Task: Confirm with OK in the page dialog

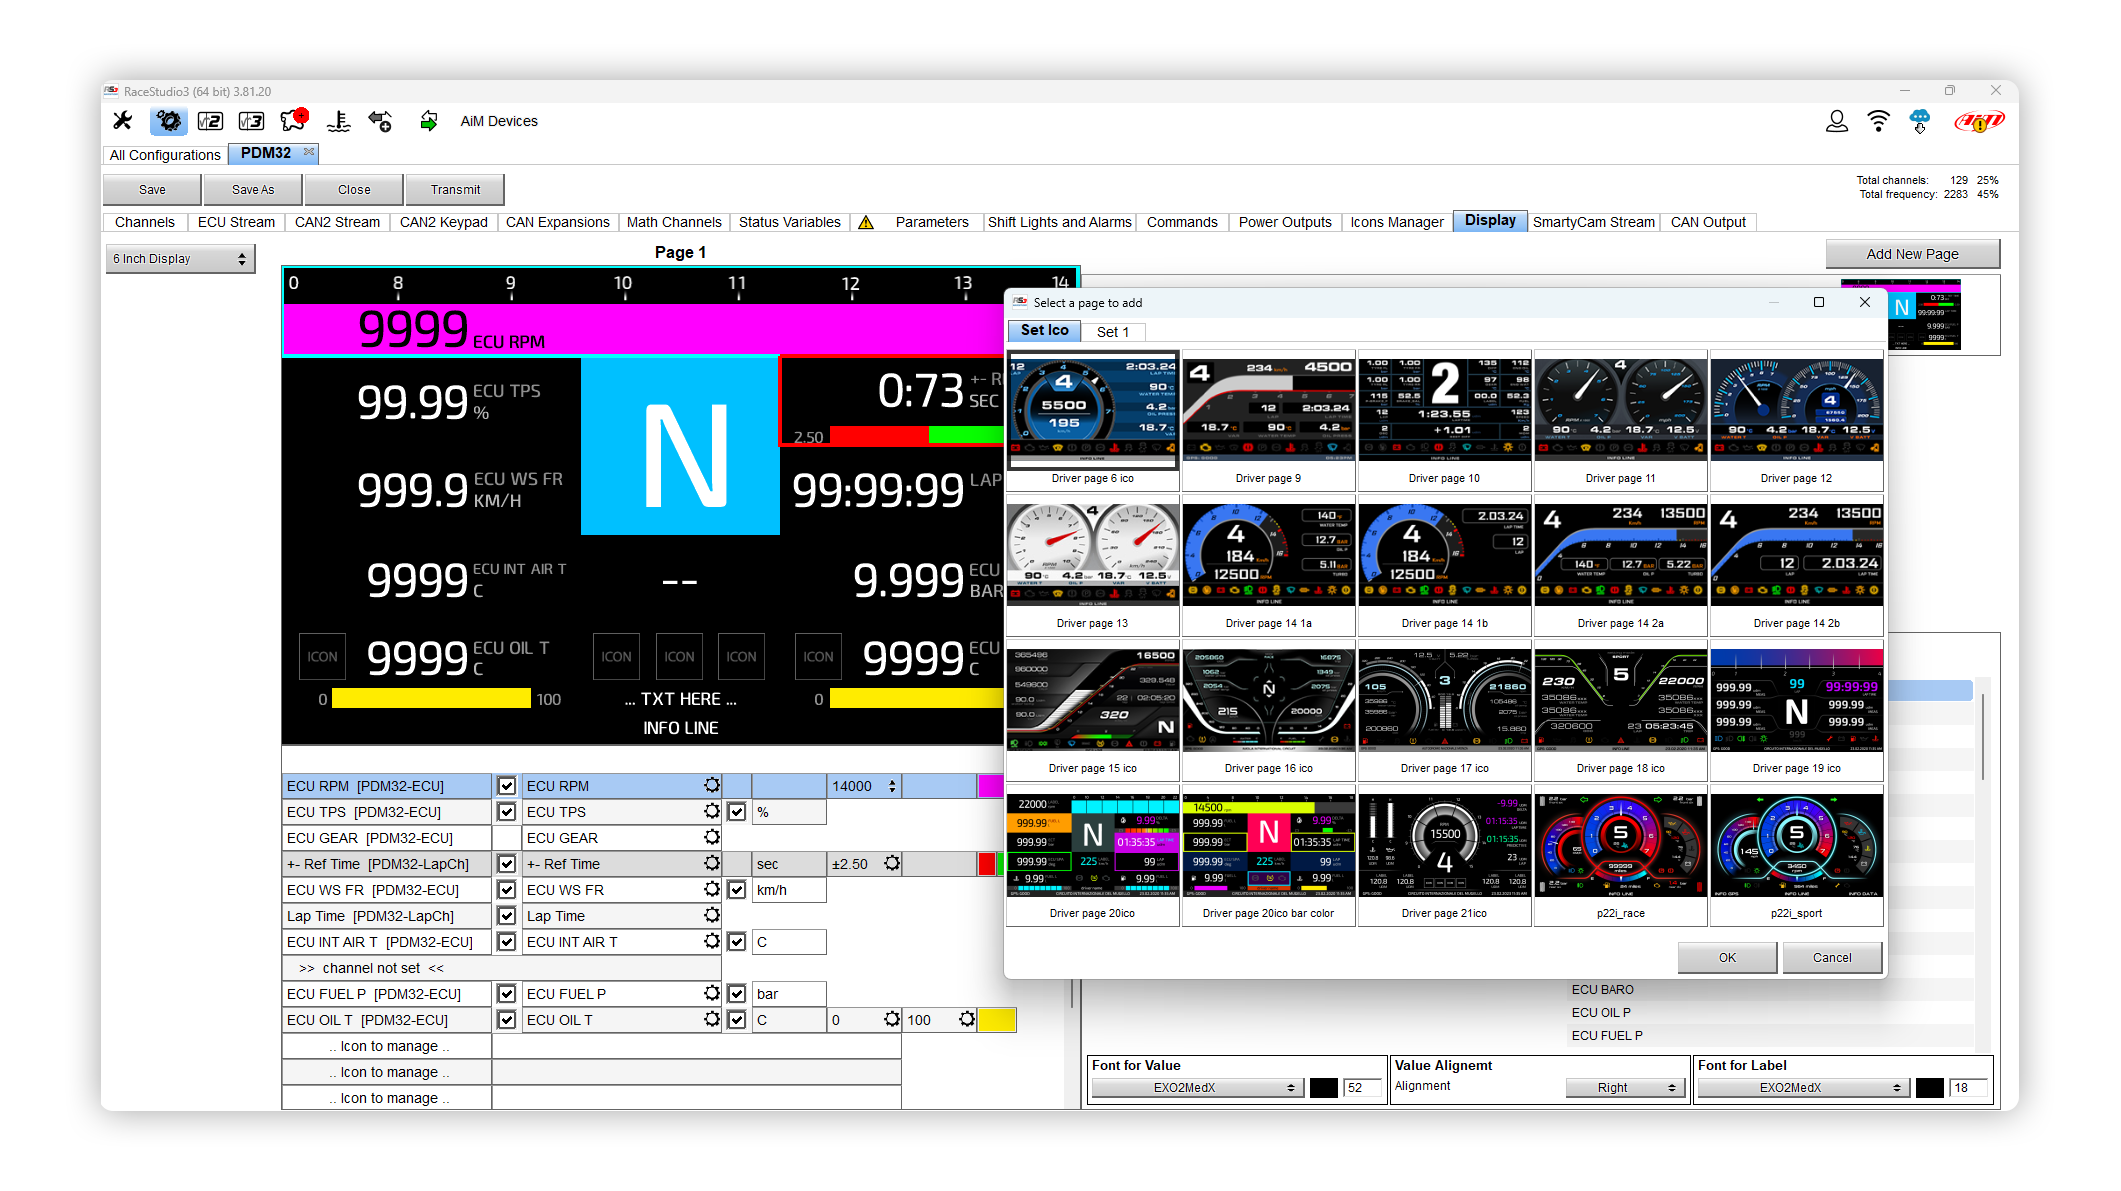Action: (x=1727, y=957)
